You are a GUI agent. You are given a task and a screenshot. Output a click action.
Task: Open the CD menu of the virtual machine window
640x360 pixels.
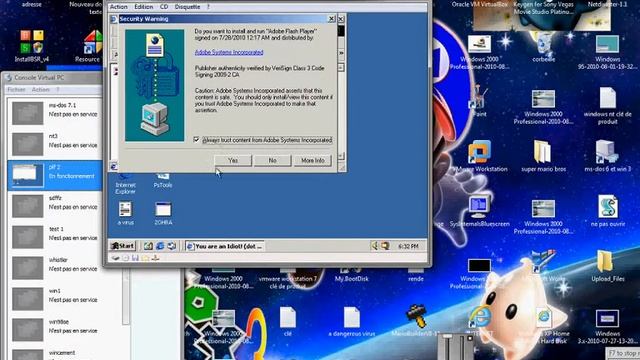(x=164, y=7)
